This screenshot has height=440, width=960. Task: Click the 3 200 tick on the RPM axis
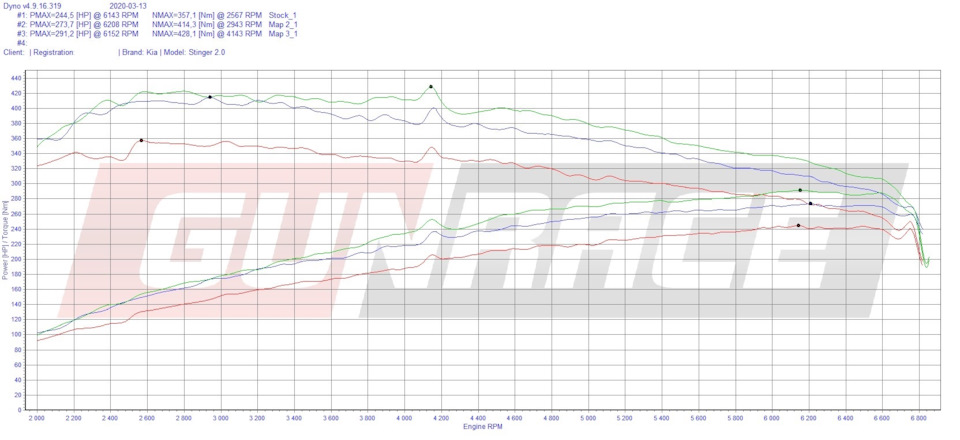(x=257, y=418)
